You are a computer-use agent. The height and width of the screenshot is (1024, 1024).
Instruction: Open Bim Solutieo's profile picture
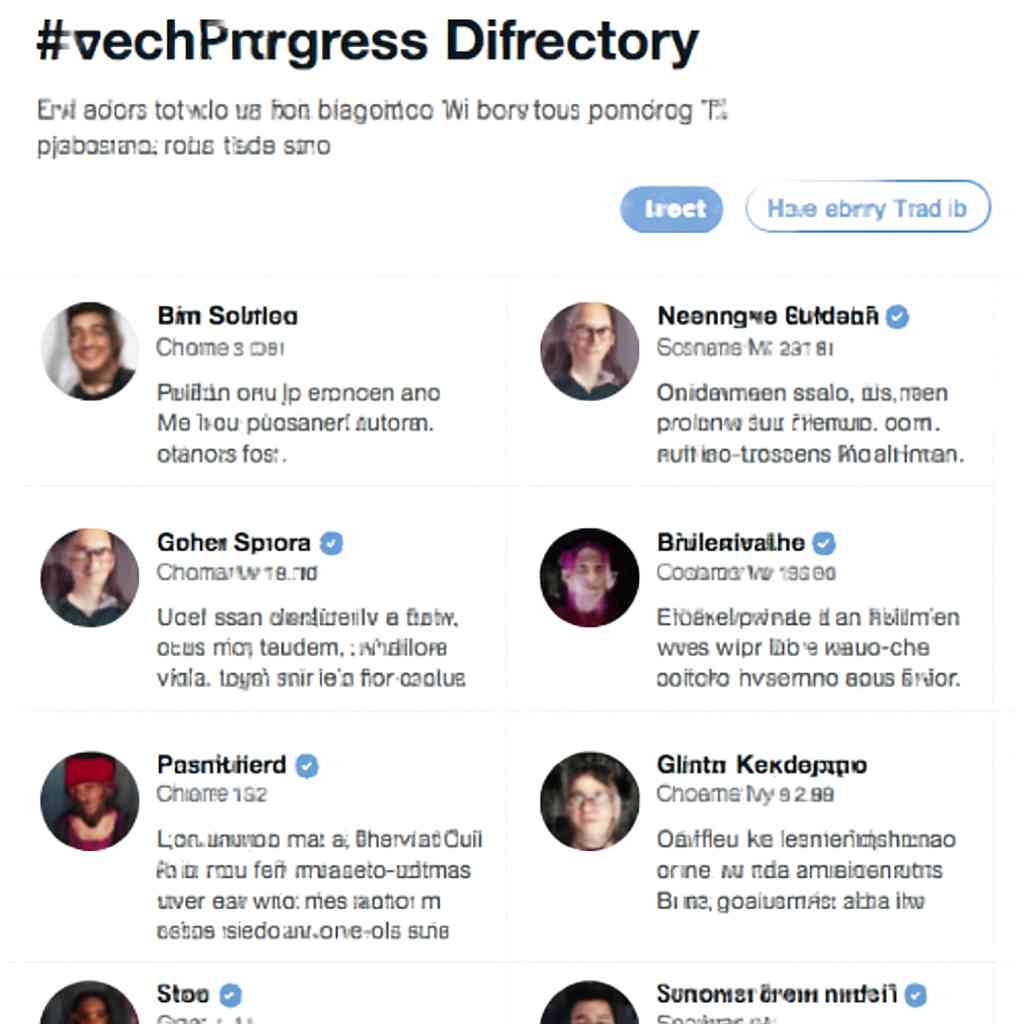89,351
